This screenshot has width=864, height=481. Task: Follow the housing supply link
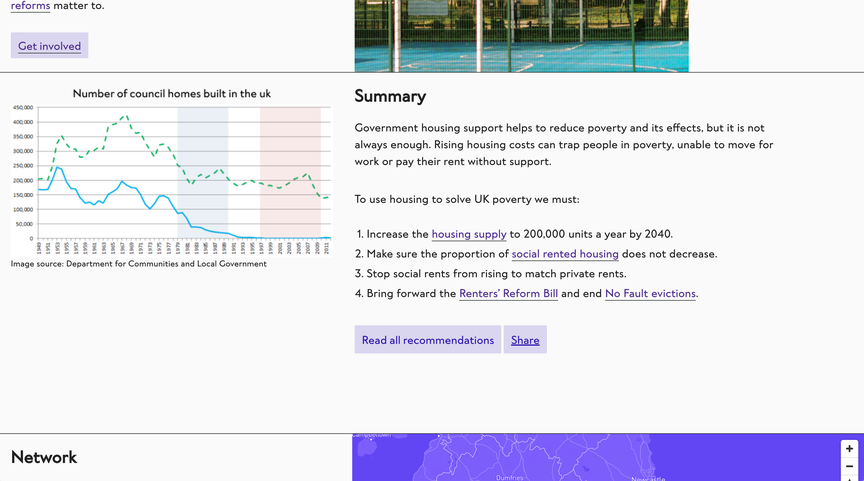[469, 234]
